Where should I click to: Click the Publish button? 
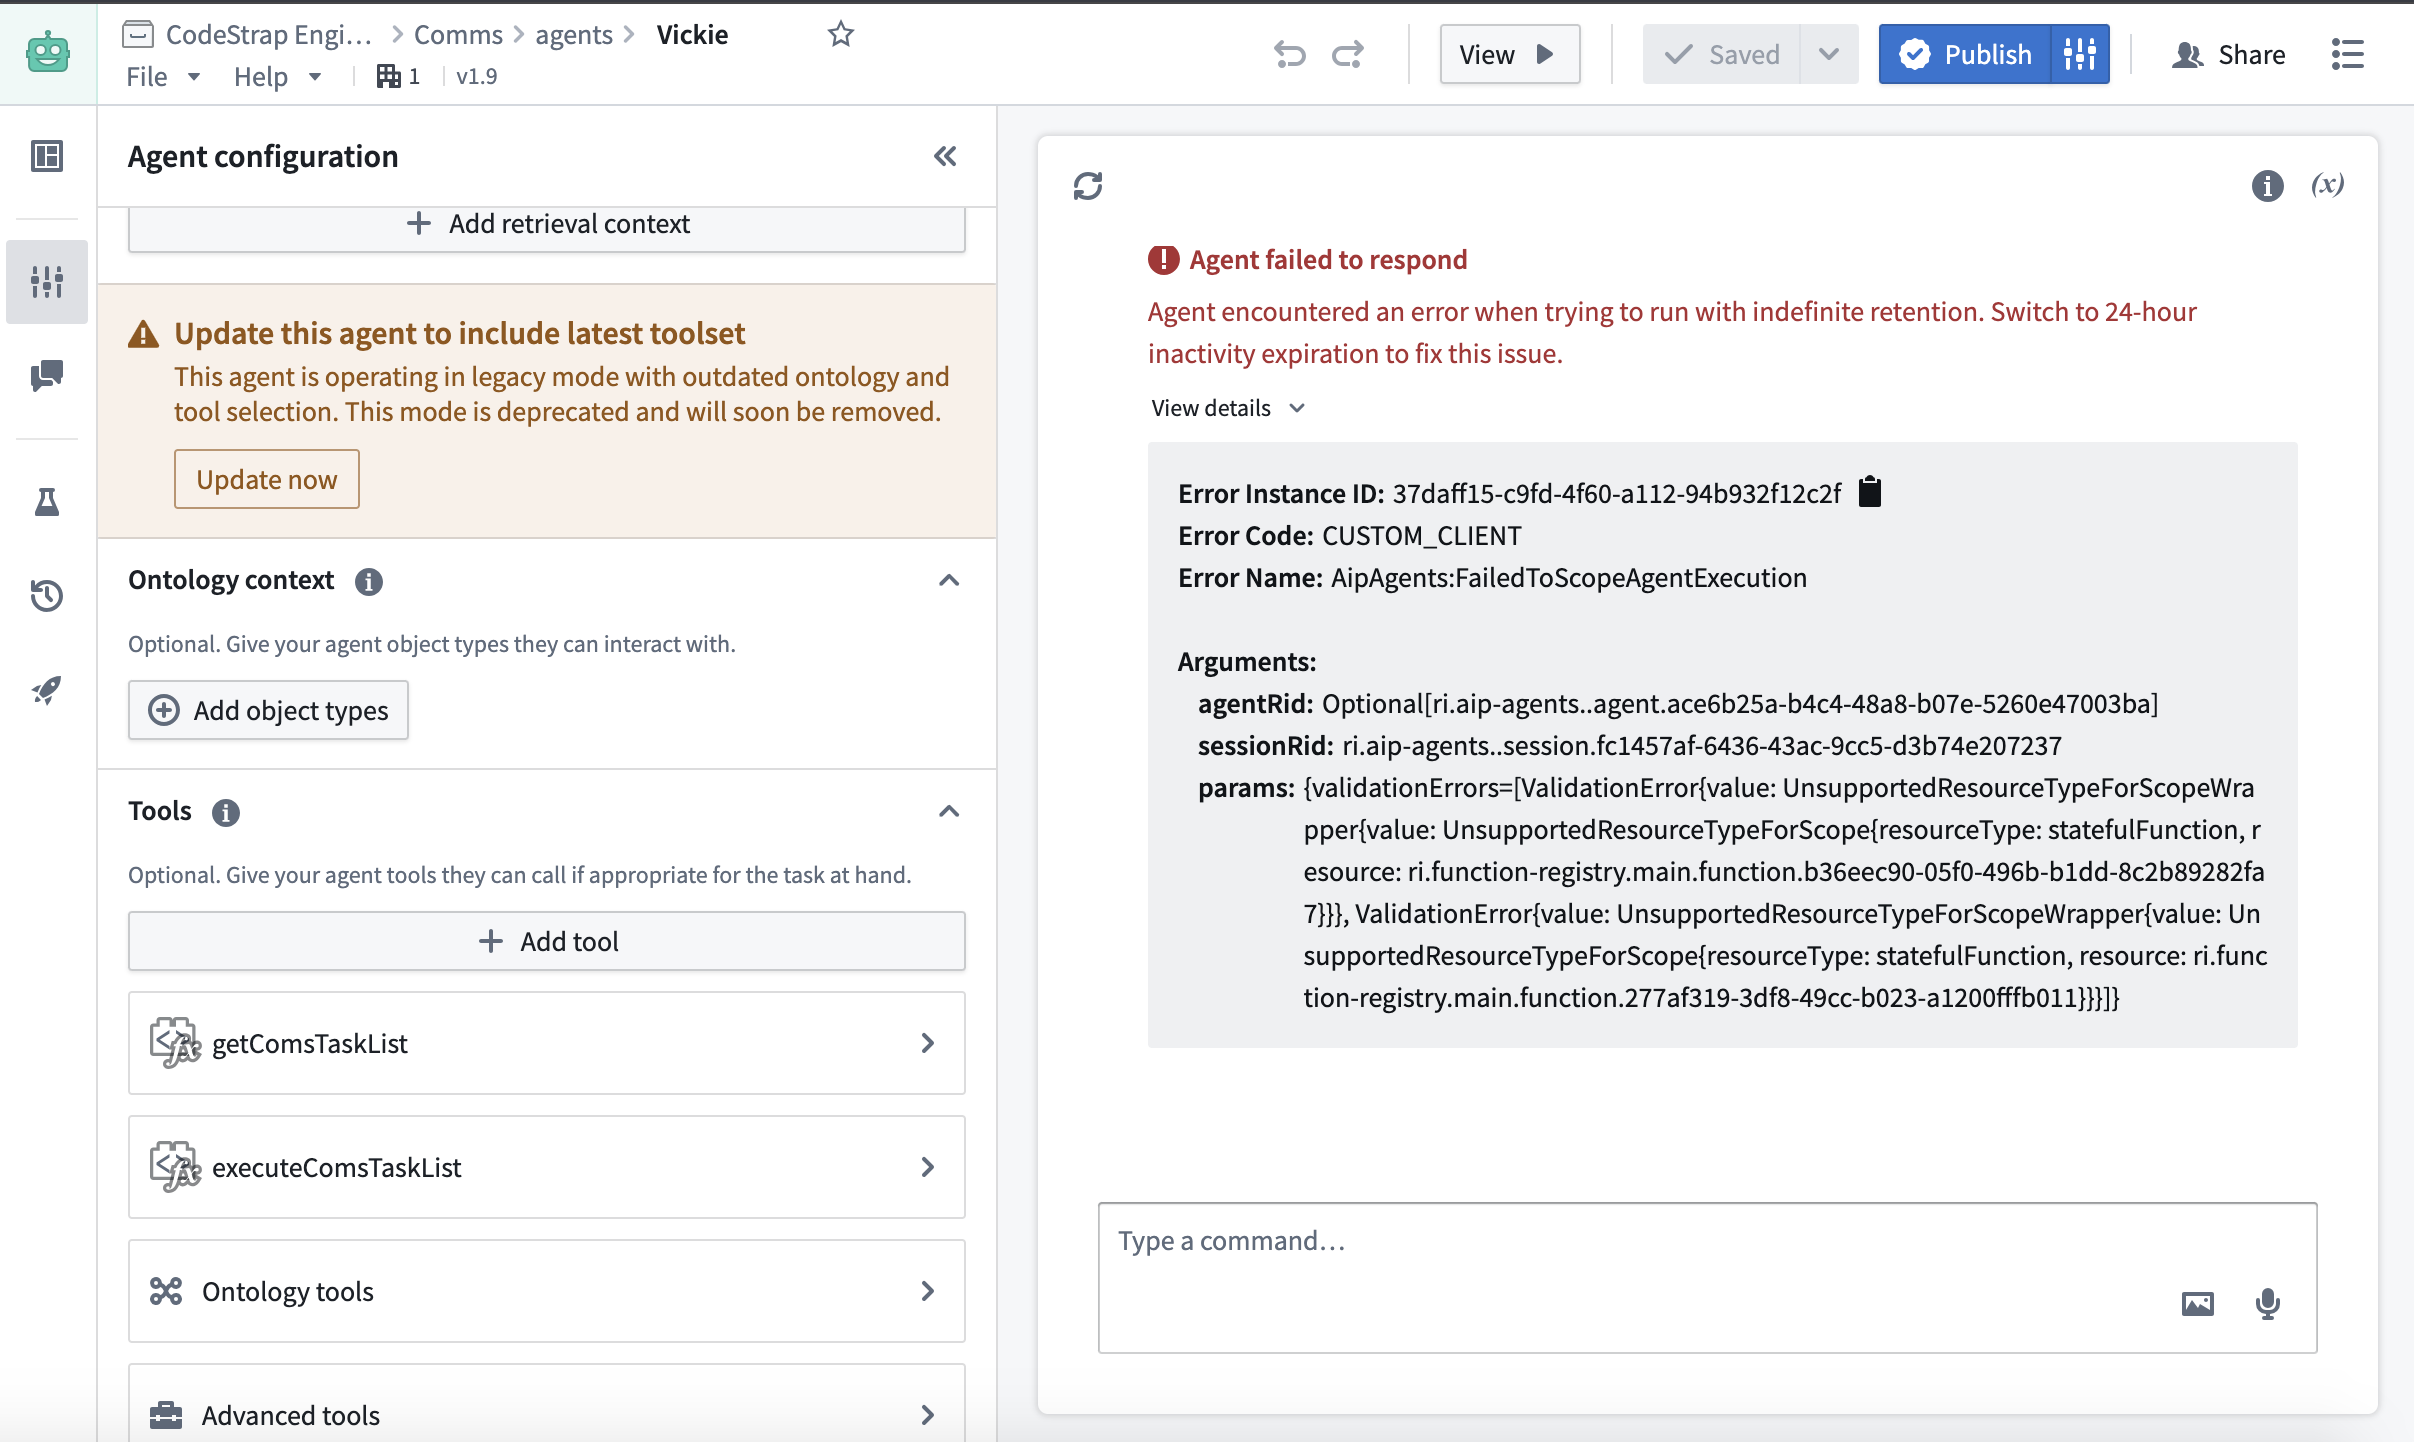click(1966, 54)
